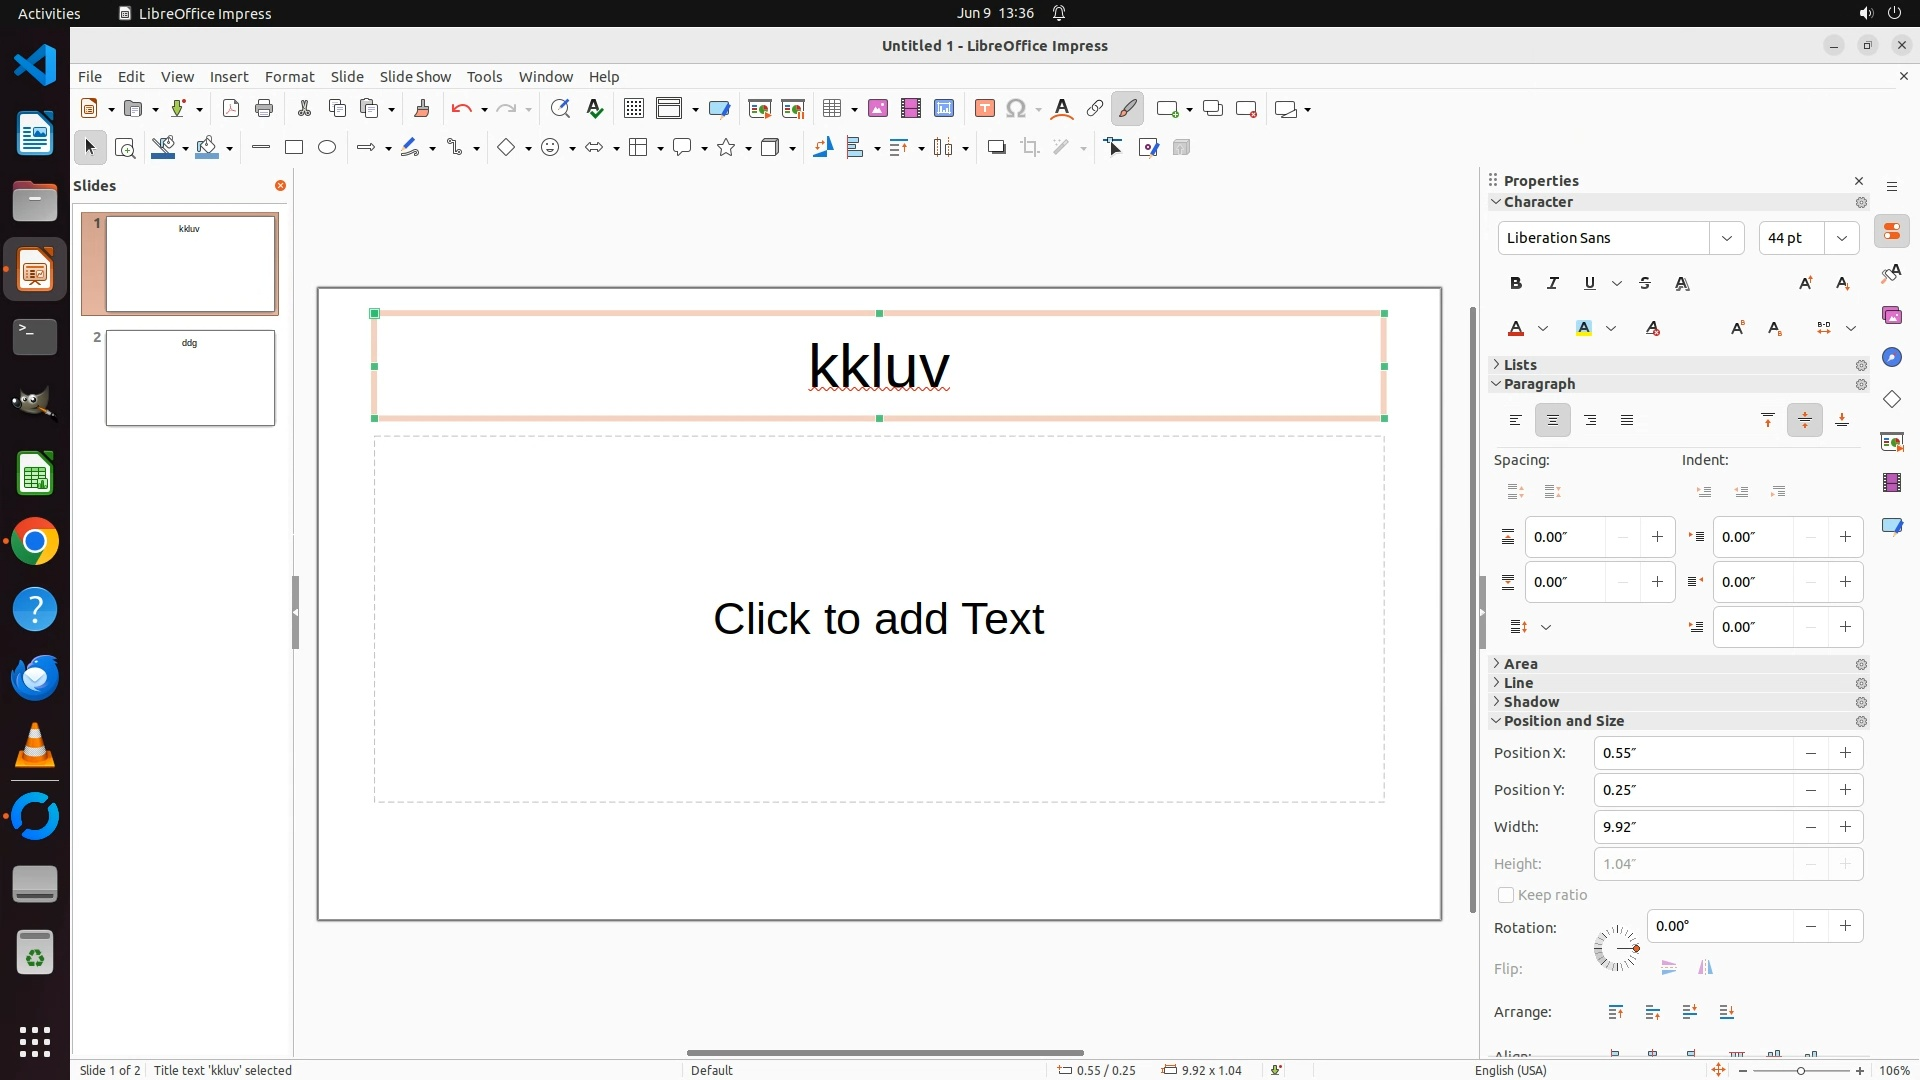Image resolution: width=1920 pixels, height=1080 pixels.
Task: Click the Insert Image toolbar icon
Action: point(878,109)
